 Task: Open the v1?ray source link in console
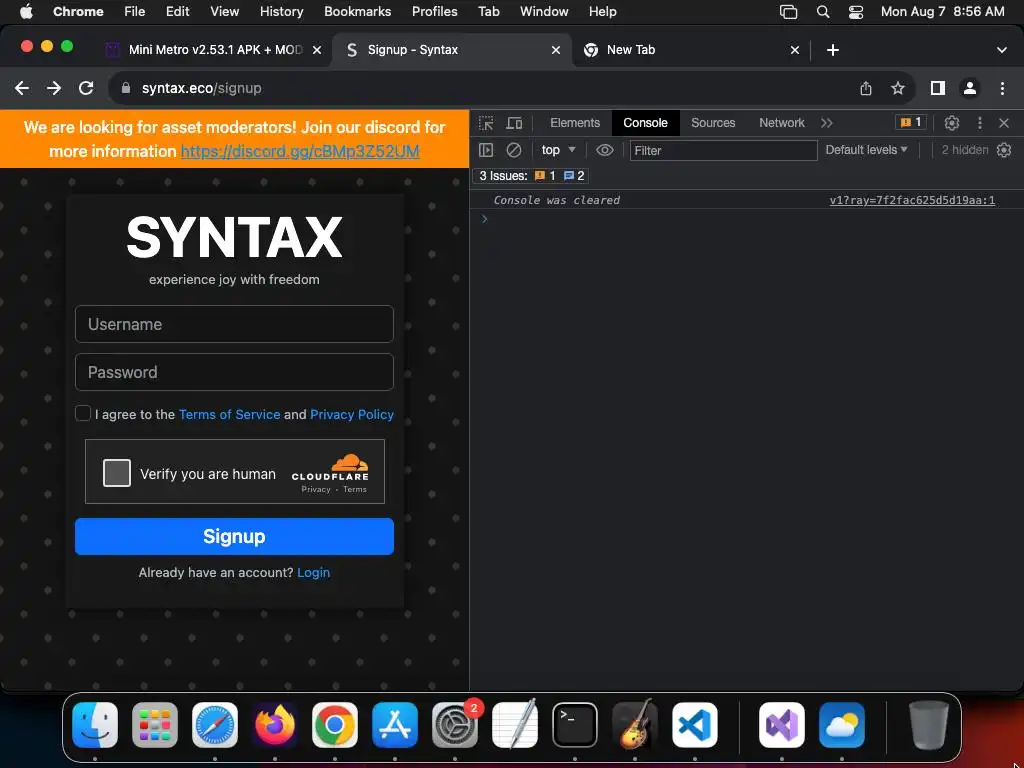[x=912, y=200]
